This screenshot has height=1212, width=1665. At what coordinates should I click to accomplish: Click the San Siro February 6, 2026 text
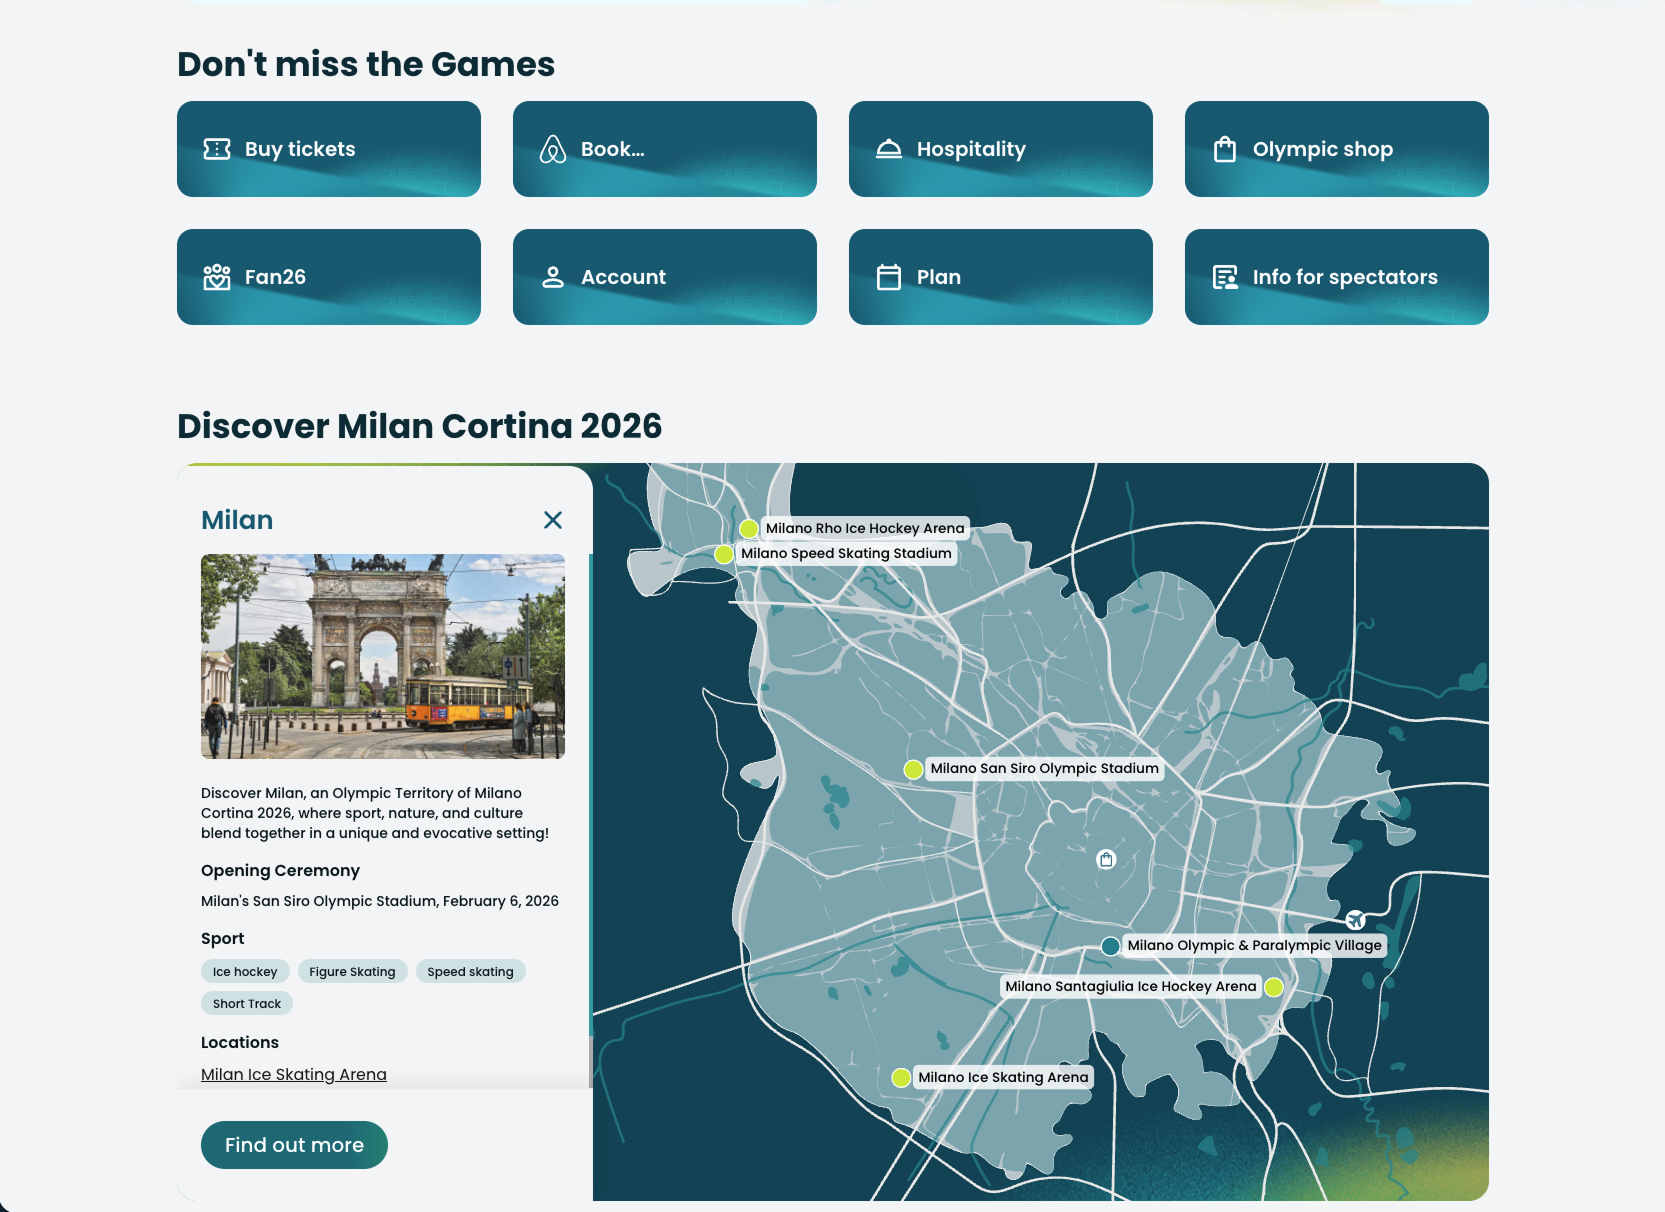tap(380, 901)
